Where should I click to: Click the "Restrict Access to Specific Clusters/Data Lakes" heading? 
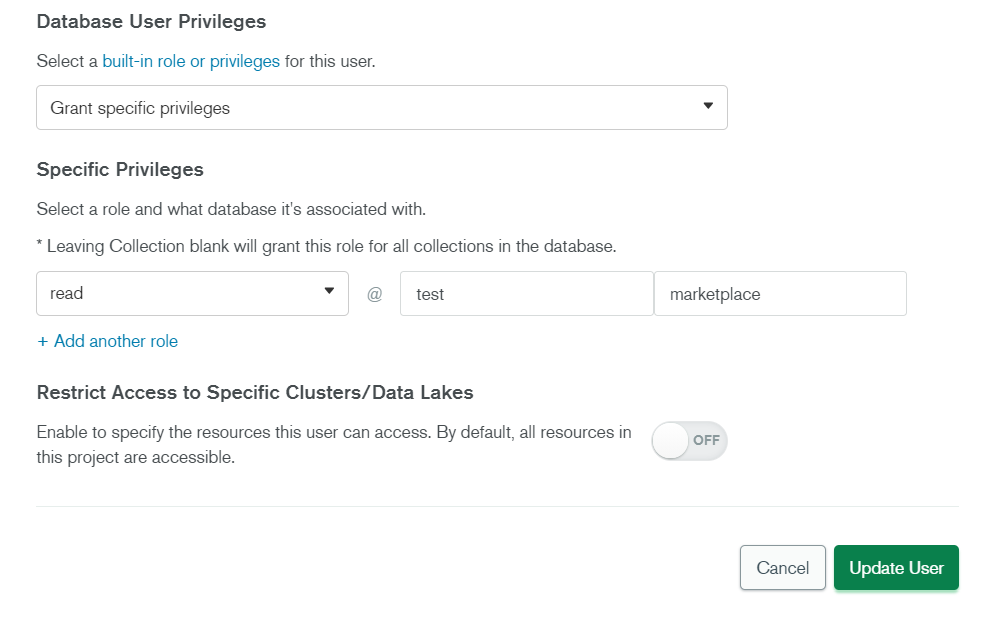pos(255,393)
